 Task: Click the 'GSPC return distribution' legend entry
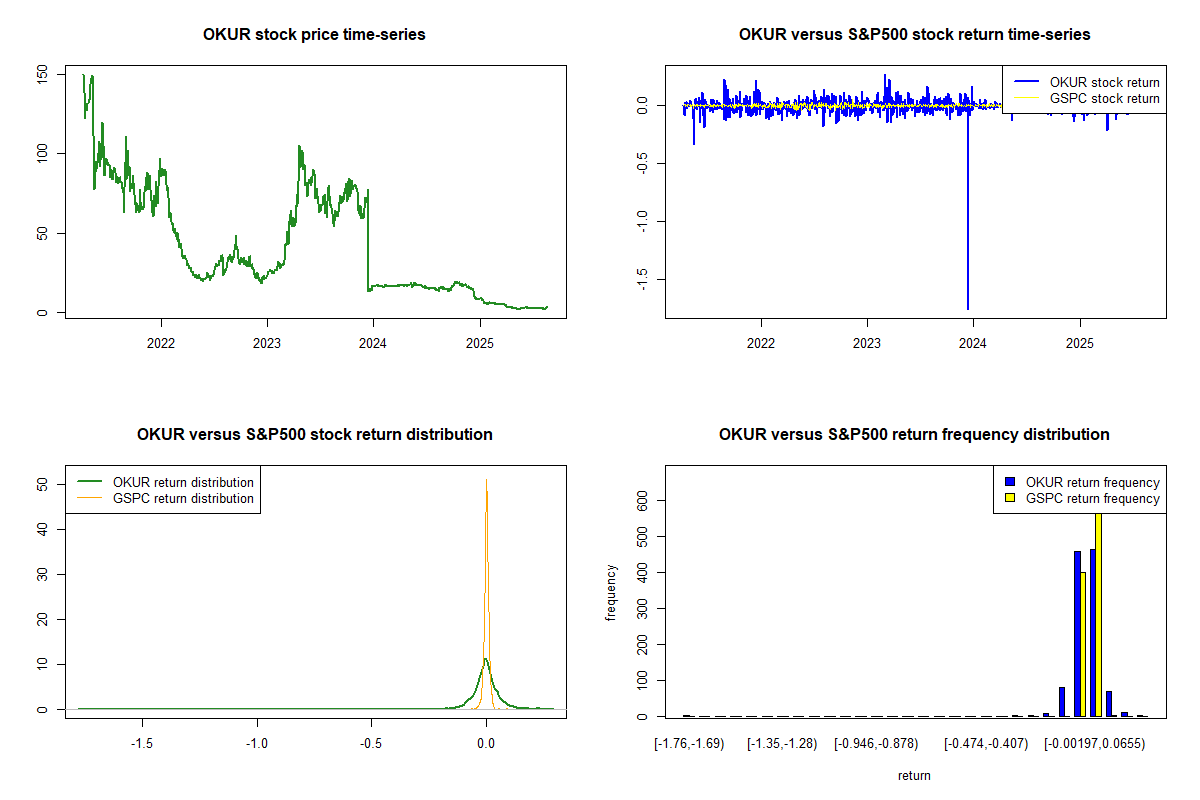pos(183,498)
